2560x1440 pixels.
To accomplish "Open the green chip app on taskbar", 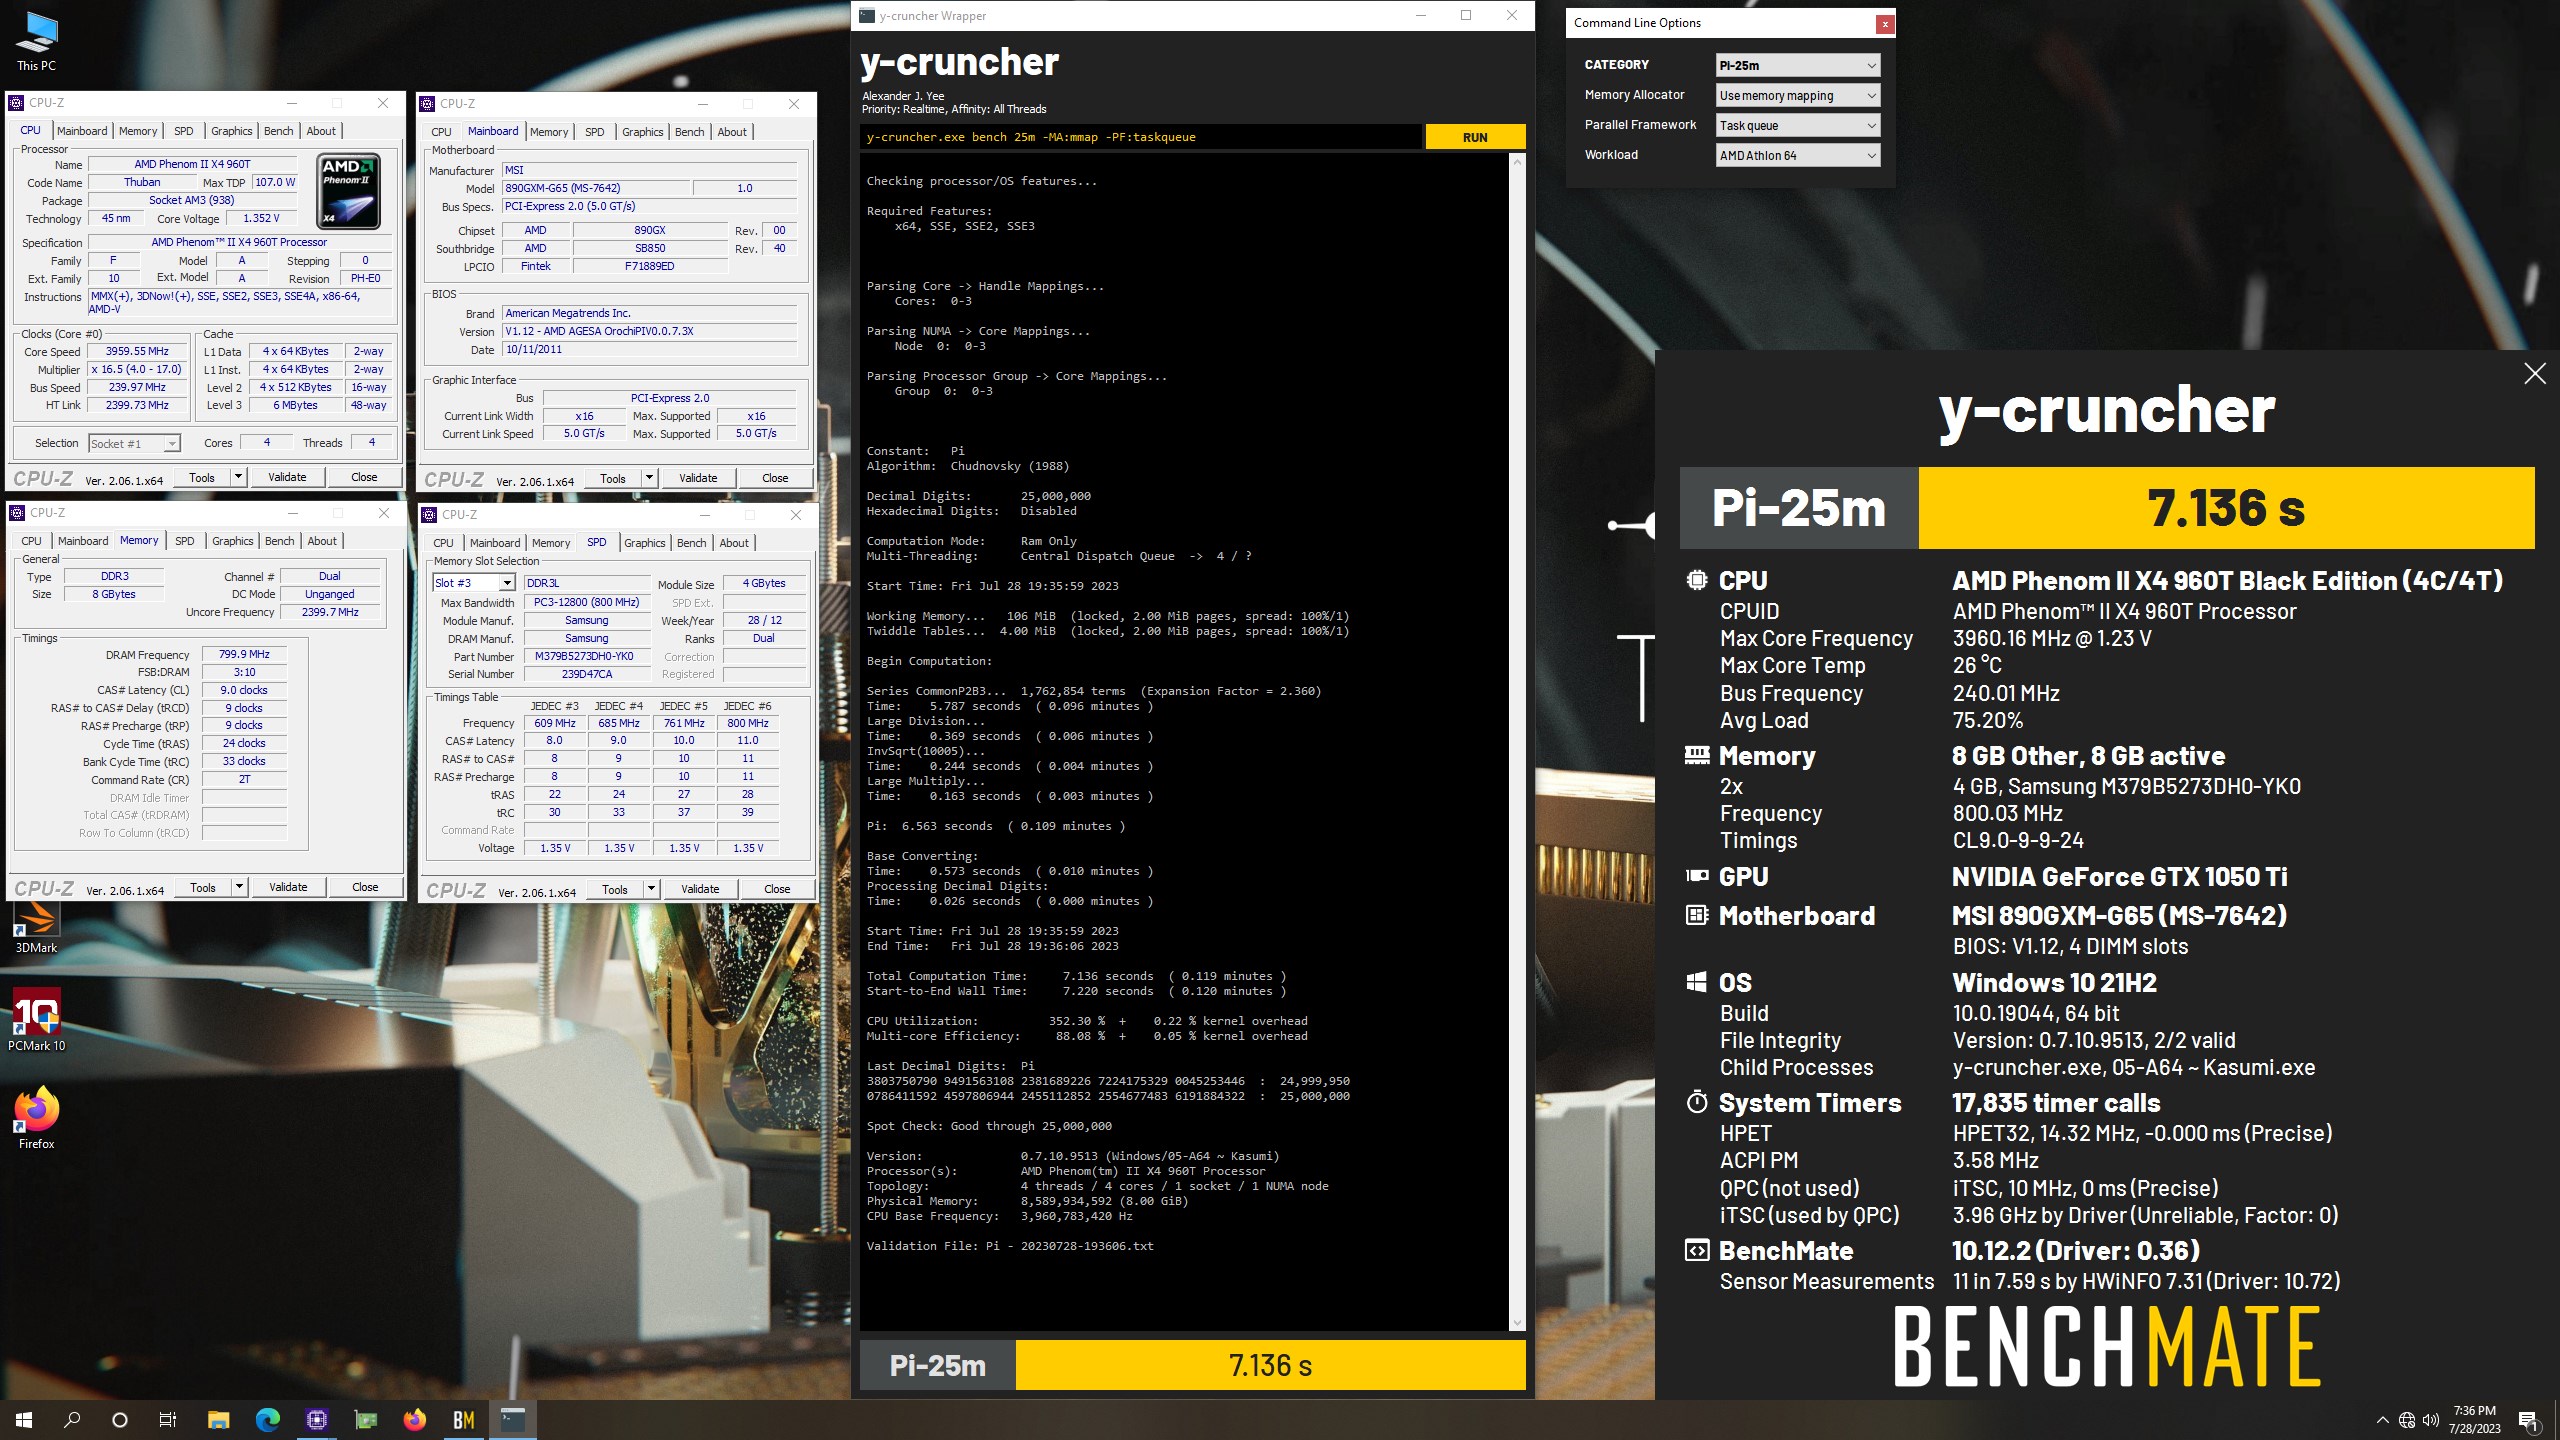I will tap(365, 1419).
